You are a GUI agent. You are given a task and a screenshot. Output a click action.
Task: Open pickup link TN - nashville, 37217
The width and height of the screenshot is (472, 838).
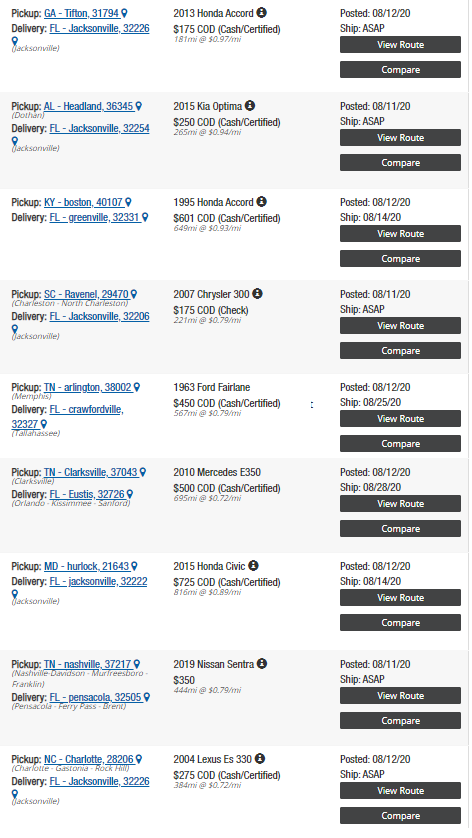point(88,664)
